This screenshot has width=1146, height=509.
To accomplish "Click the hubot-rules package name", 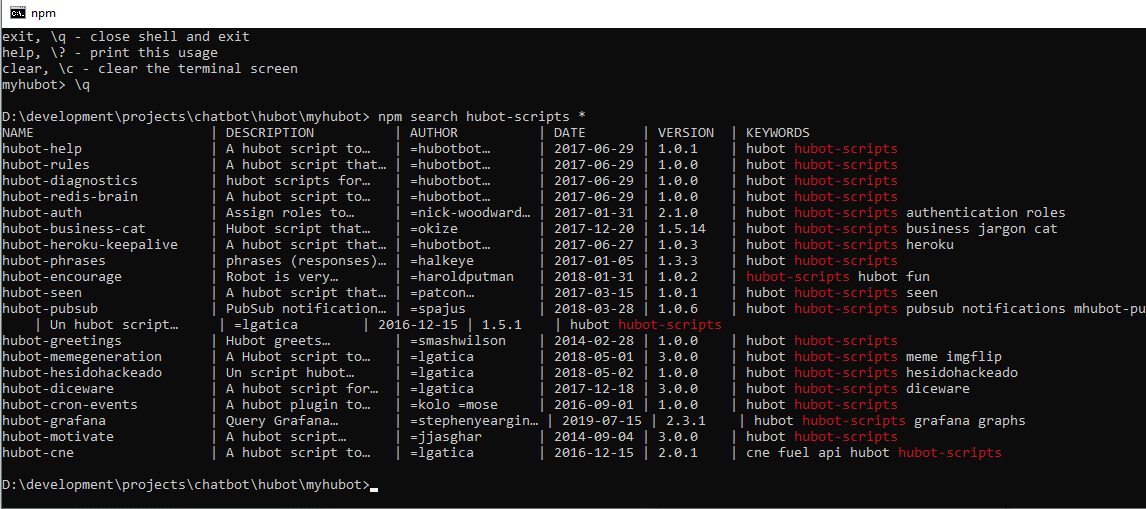I will click(x=46, y=165).
